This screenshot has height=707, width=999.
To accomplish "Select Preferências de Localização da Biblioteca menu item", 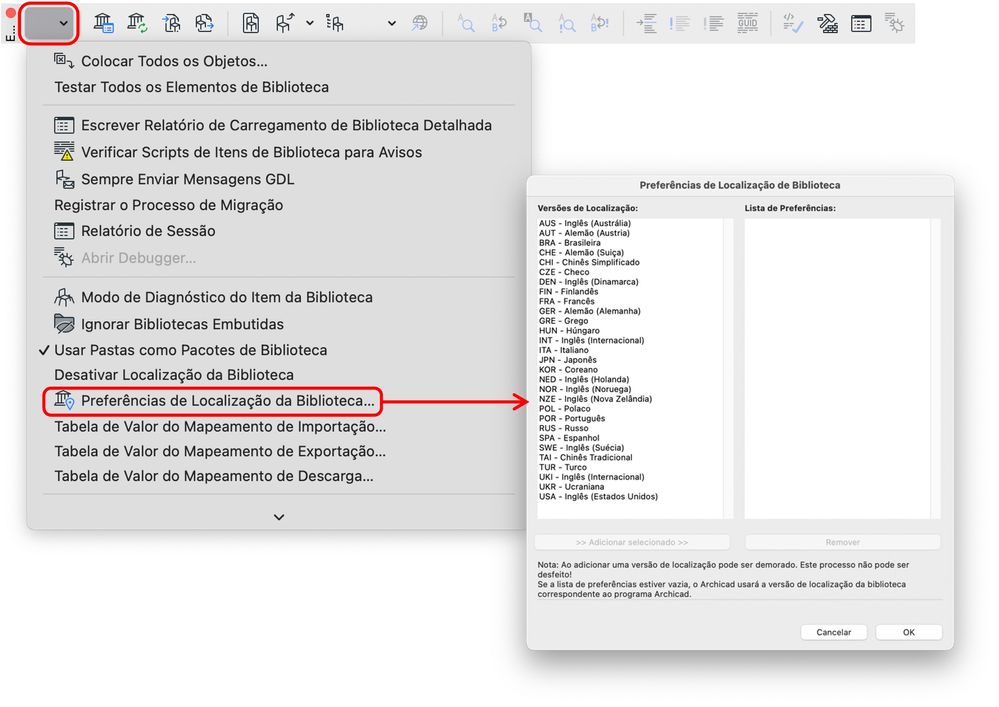I will tap(213, 401).
